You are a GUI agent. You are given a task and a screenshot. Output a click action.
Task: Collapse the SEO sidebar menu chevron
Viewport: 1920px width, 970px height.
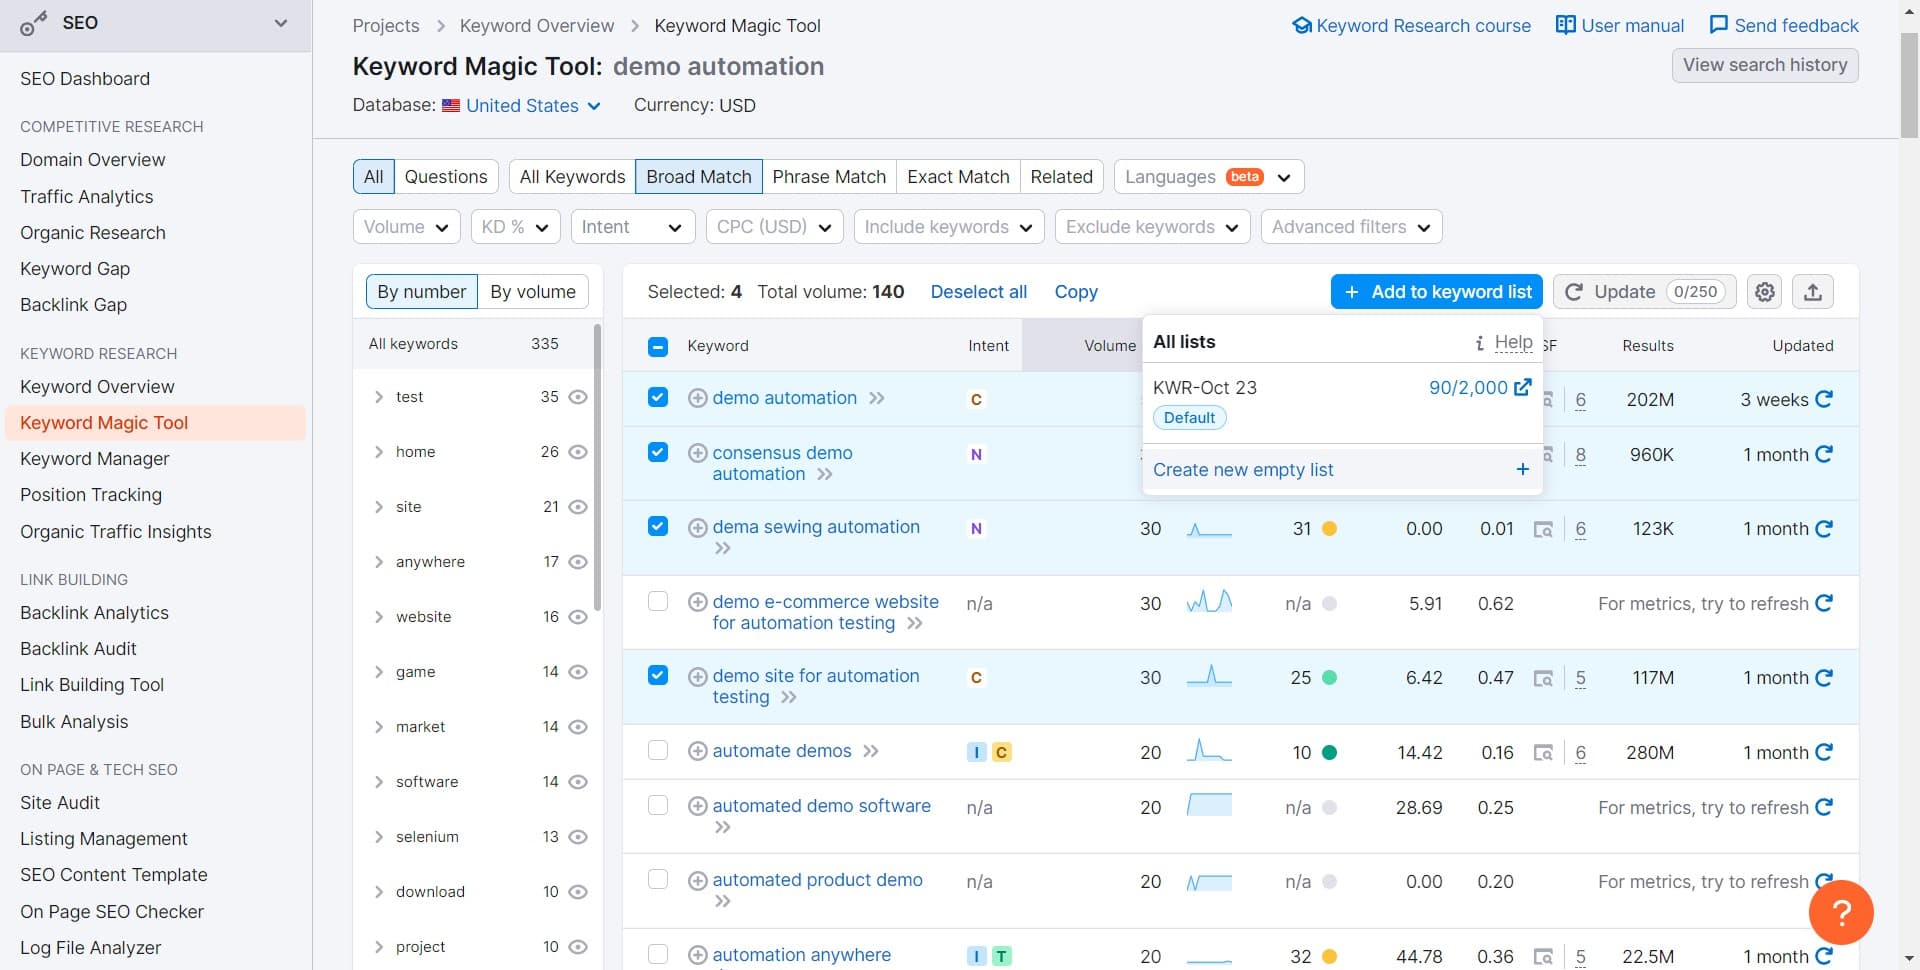click(x=281, y=23)
